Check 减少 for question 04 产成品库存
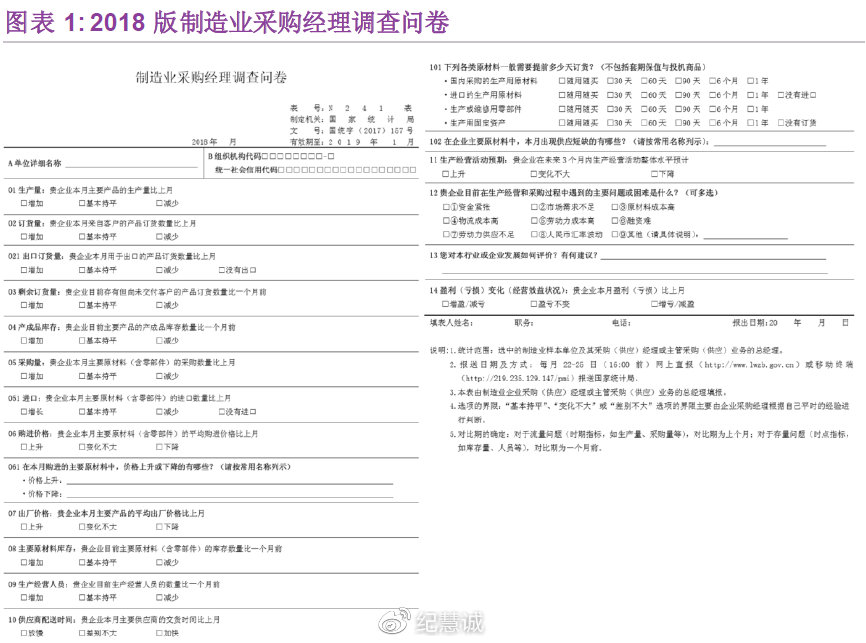This screenshot has height=643, width=866. tap(158, 339)
